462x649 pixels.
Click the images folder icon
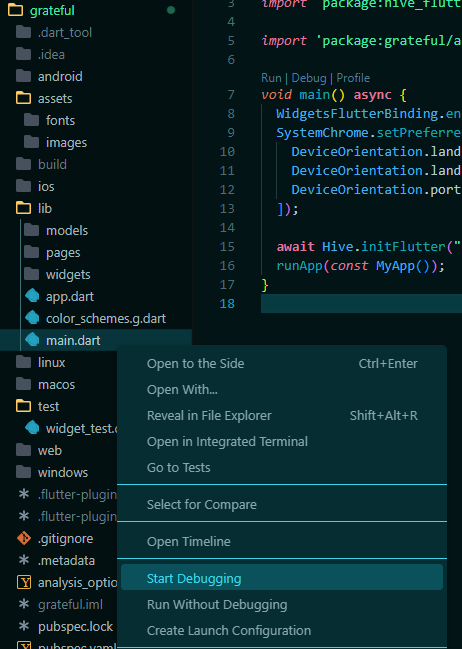pyautogui.click(x=31, y=142)
